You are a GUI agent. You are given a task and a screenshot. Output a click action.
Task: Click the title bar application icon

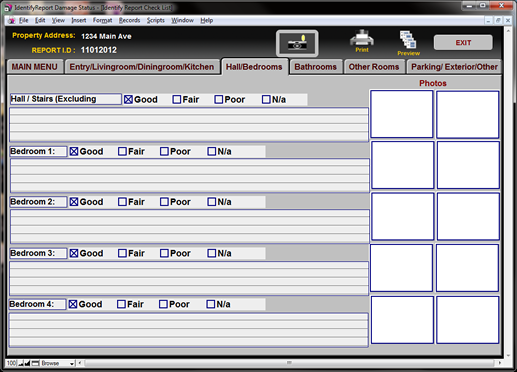point(8,8)
